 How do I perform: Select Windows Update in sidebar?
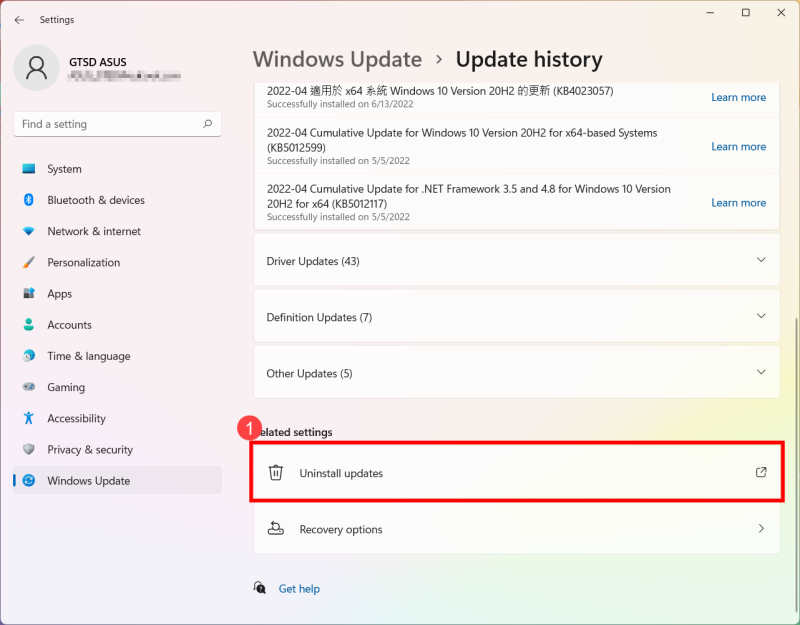coord(117,480)
